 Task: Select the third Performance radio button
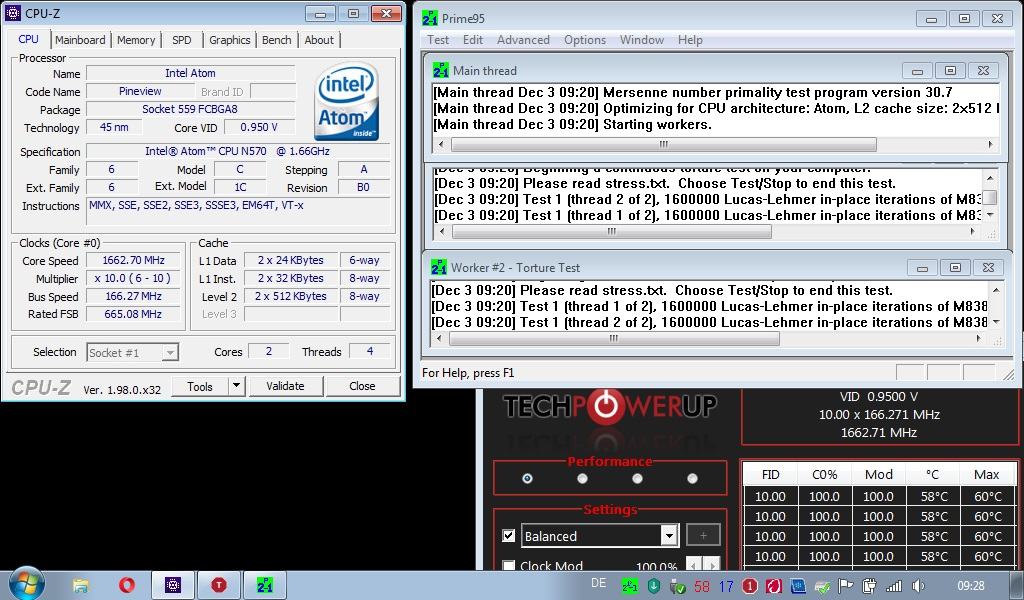[637, 479]
